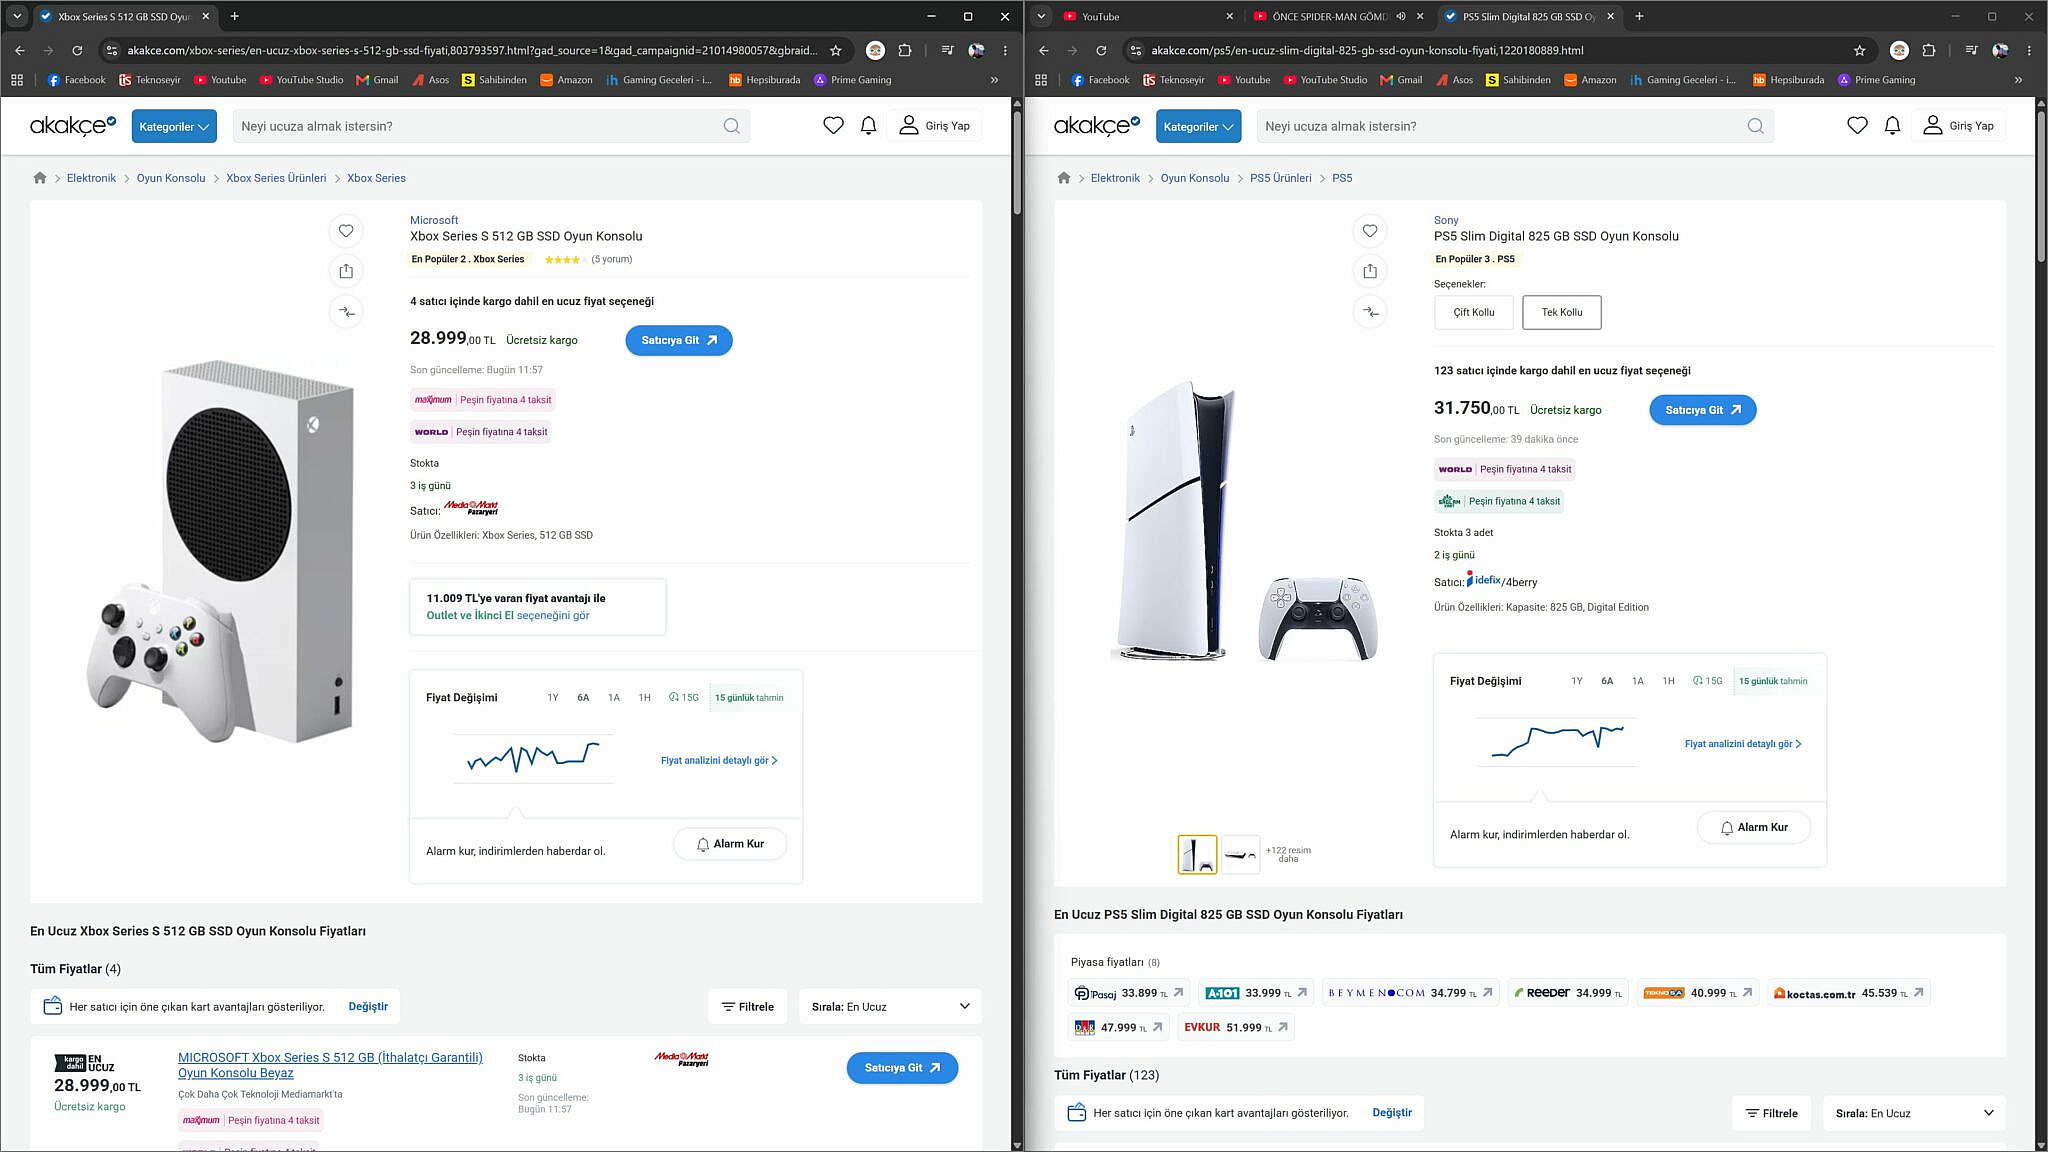
Task: Open Sırala: En Ucuz dropdown for Xbox
Action: click(x=890, y=1006)
